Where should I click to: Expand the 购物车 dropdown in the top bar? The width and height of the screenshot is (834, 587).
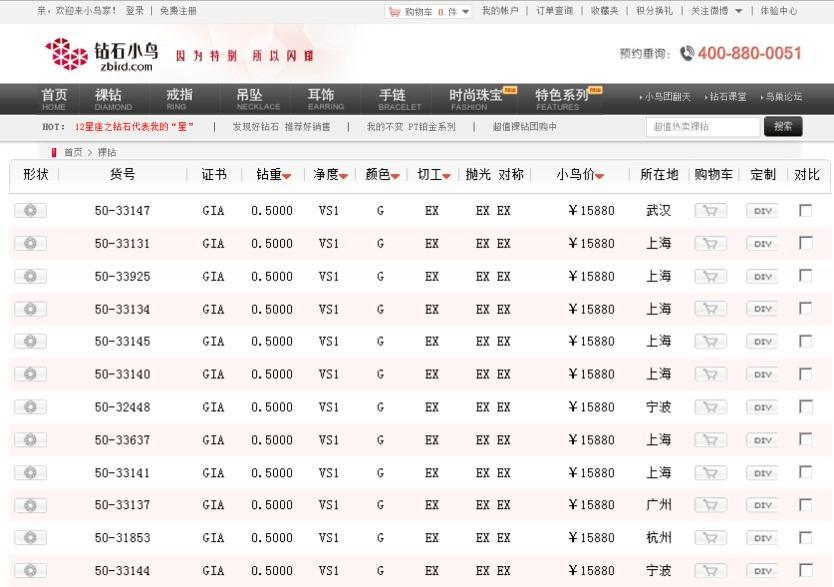[466, 12]
